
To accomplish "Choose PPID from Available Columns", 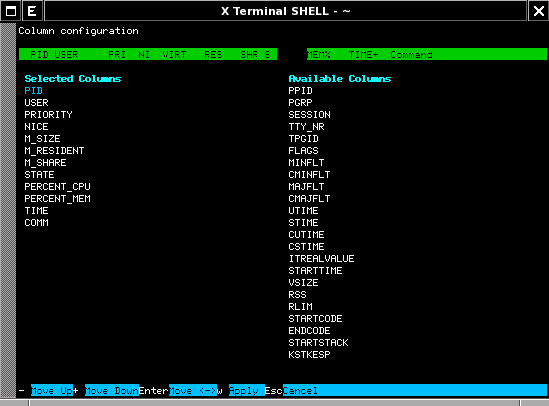I will pos(300,91).
